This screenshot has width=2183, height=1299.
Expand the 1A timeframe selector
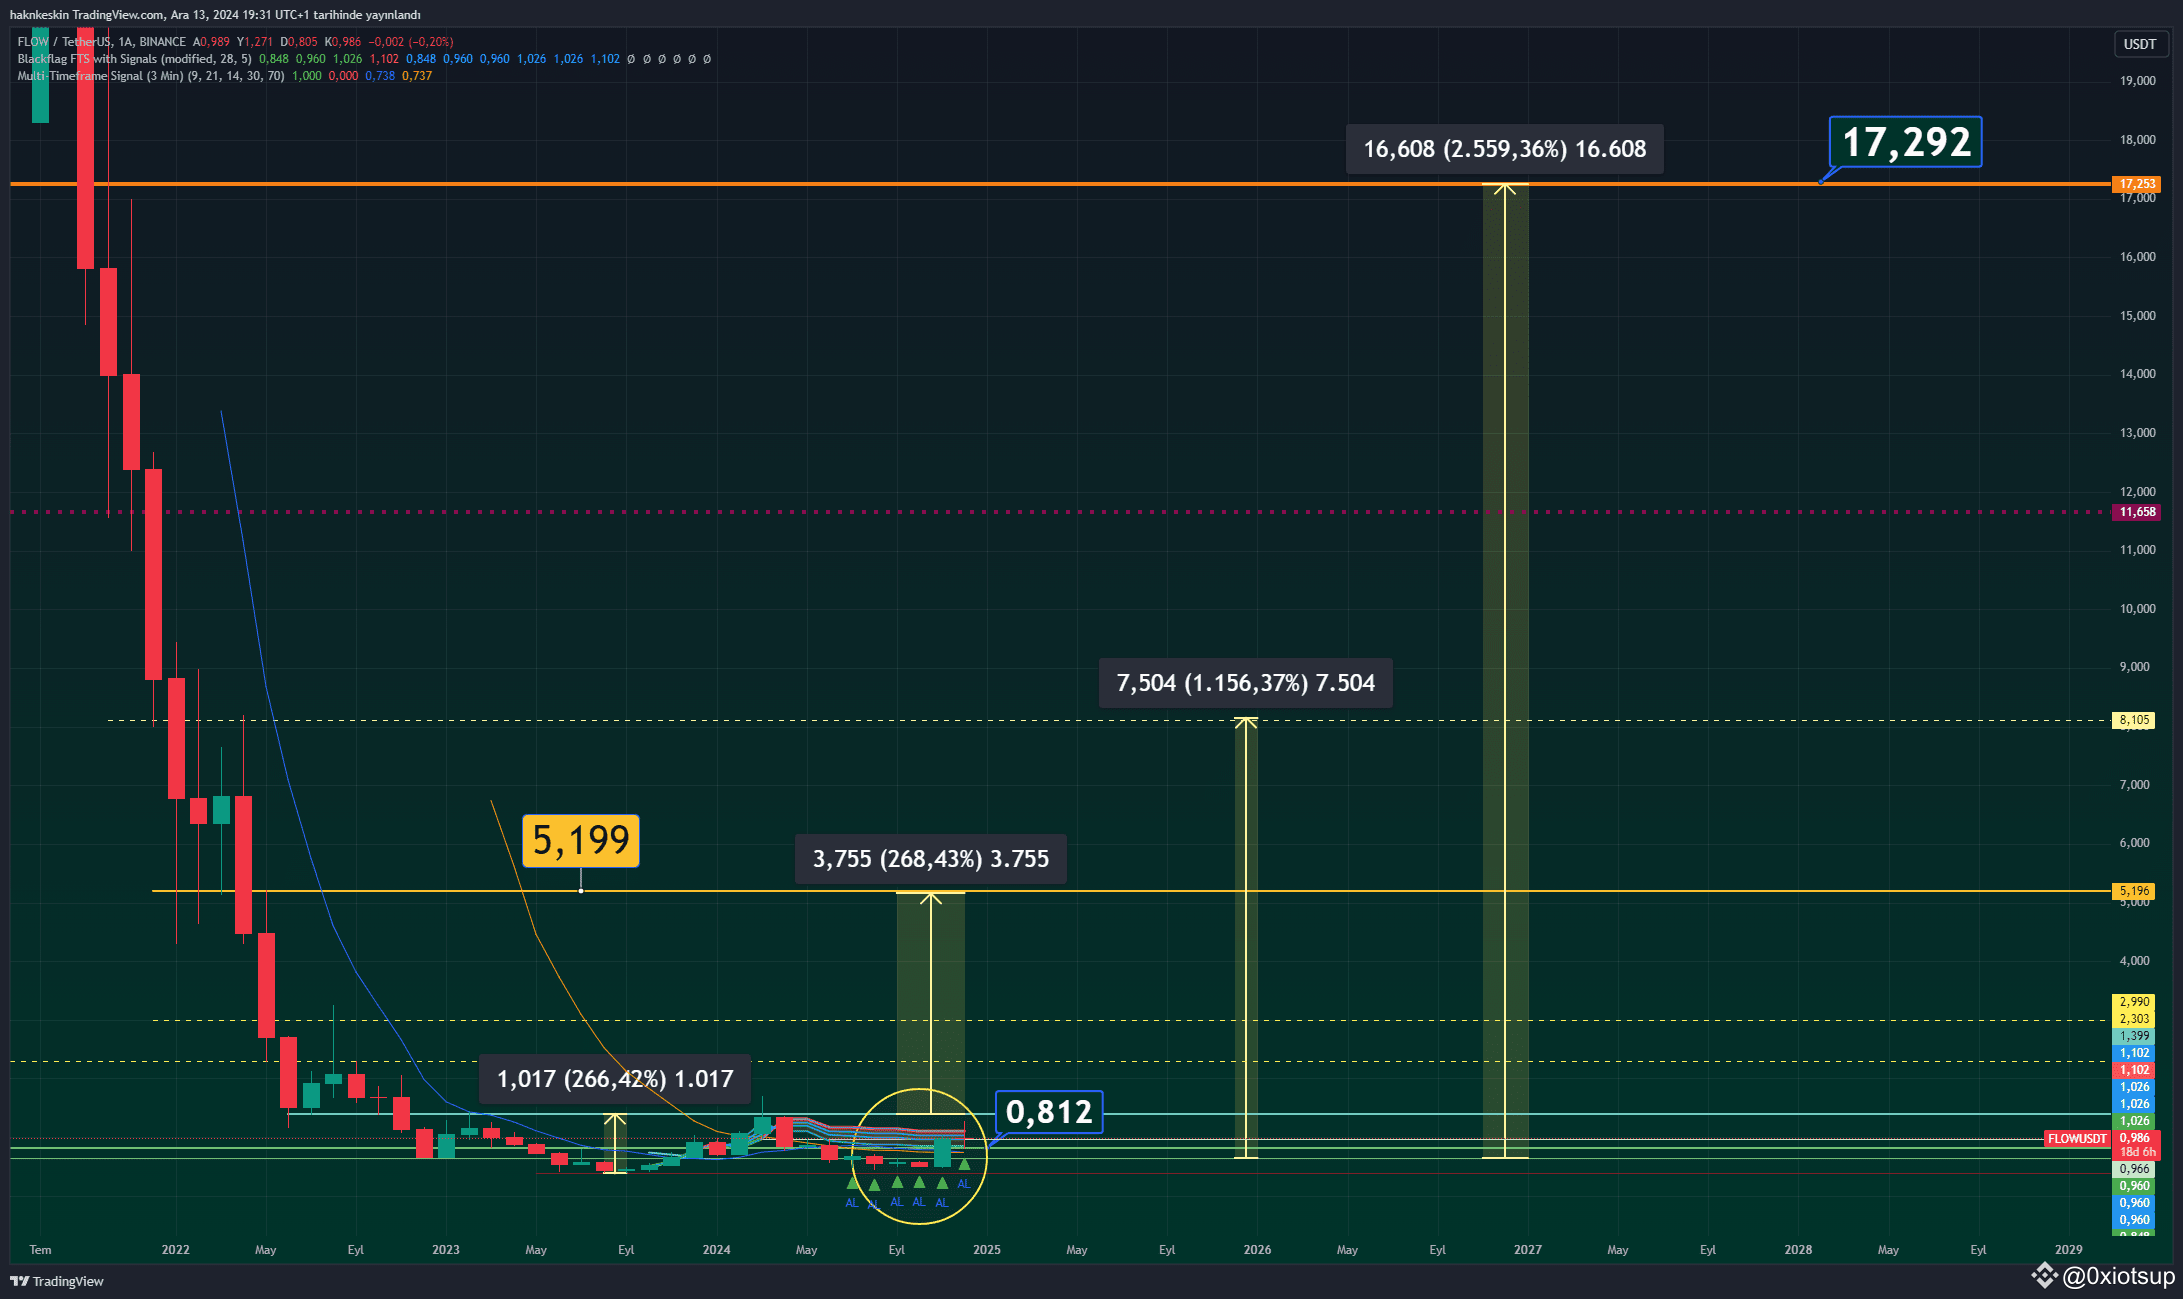click(x=125, y=42)
